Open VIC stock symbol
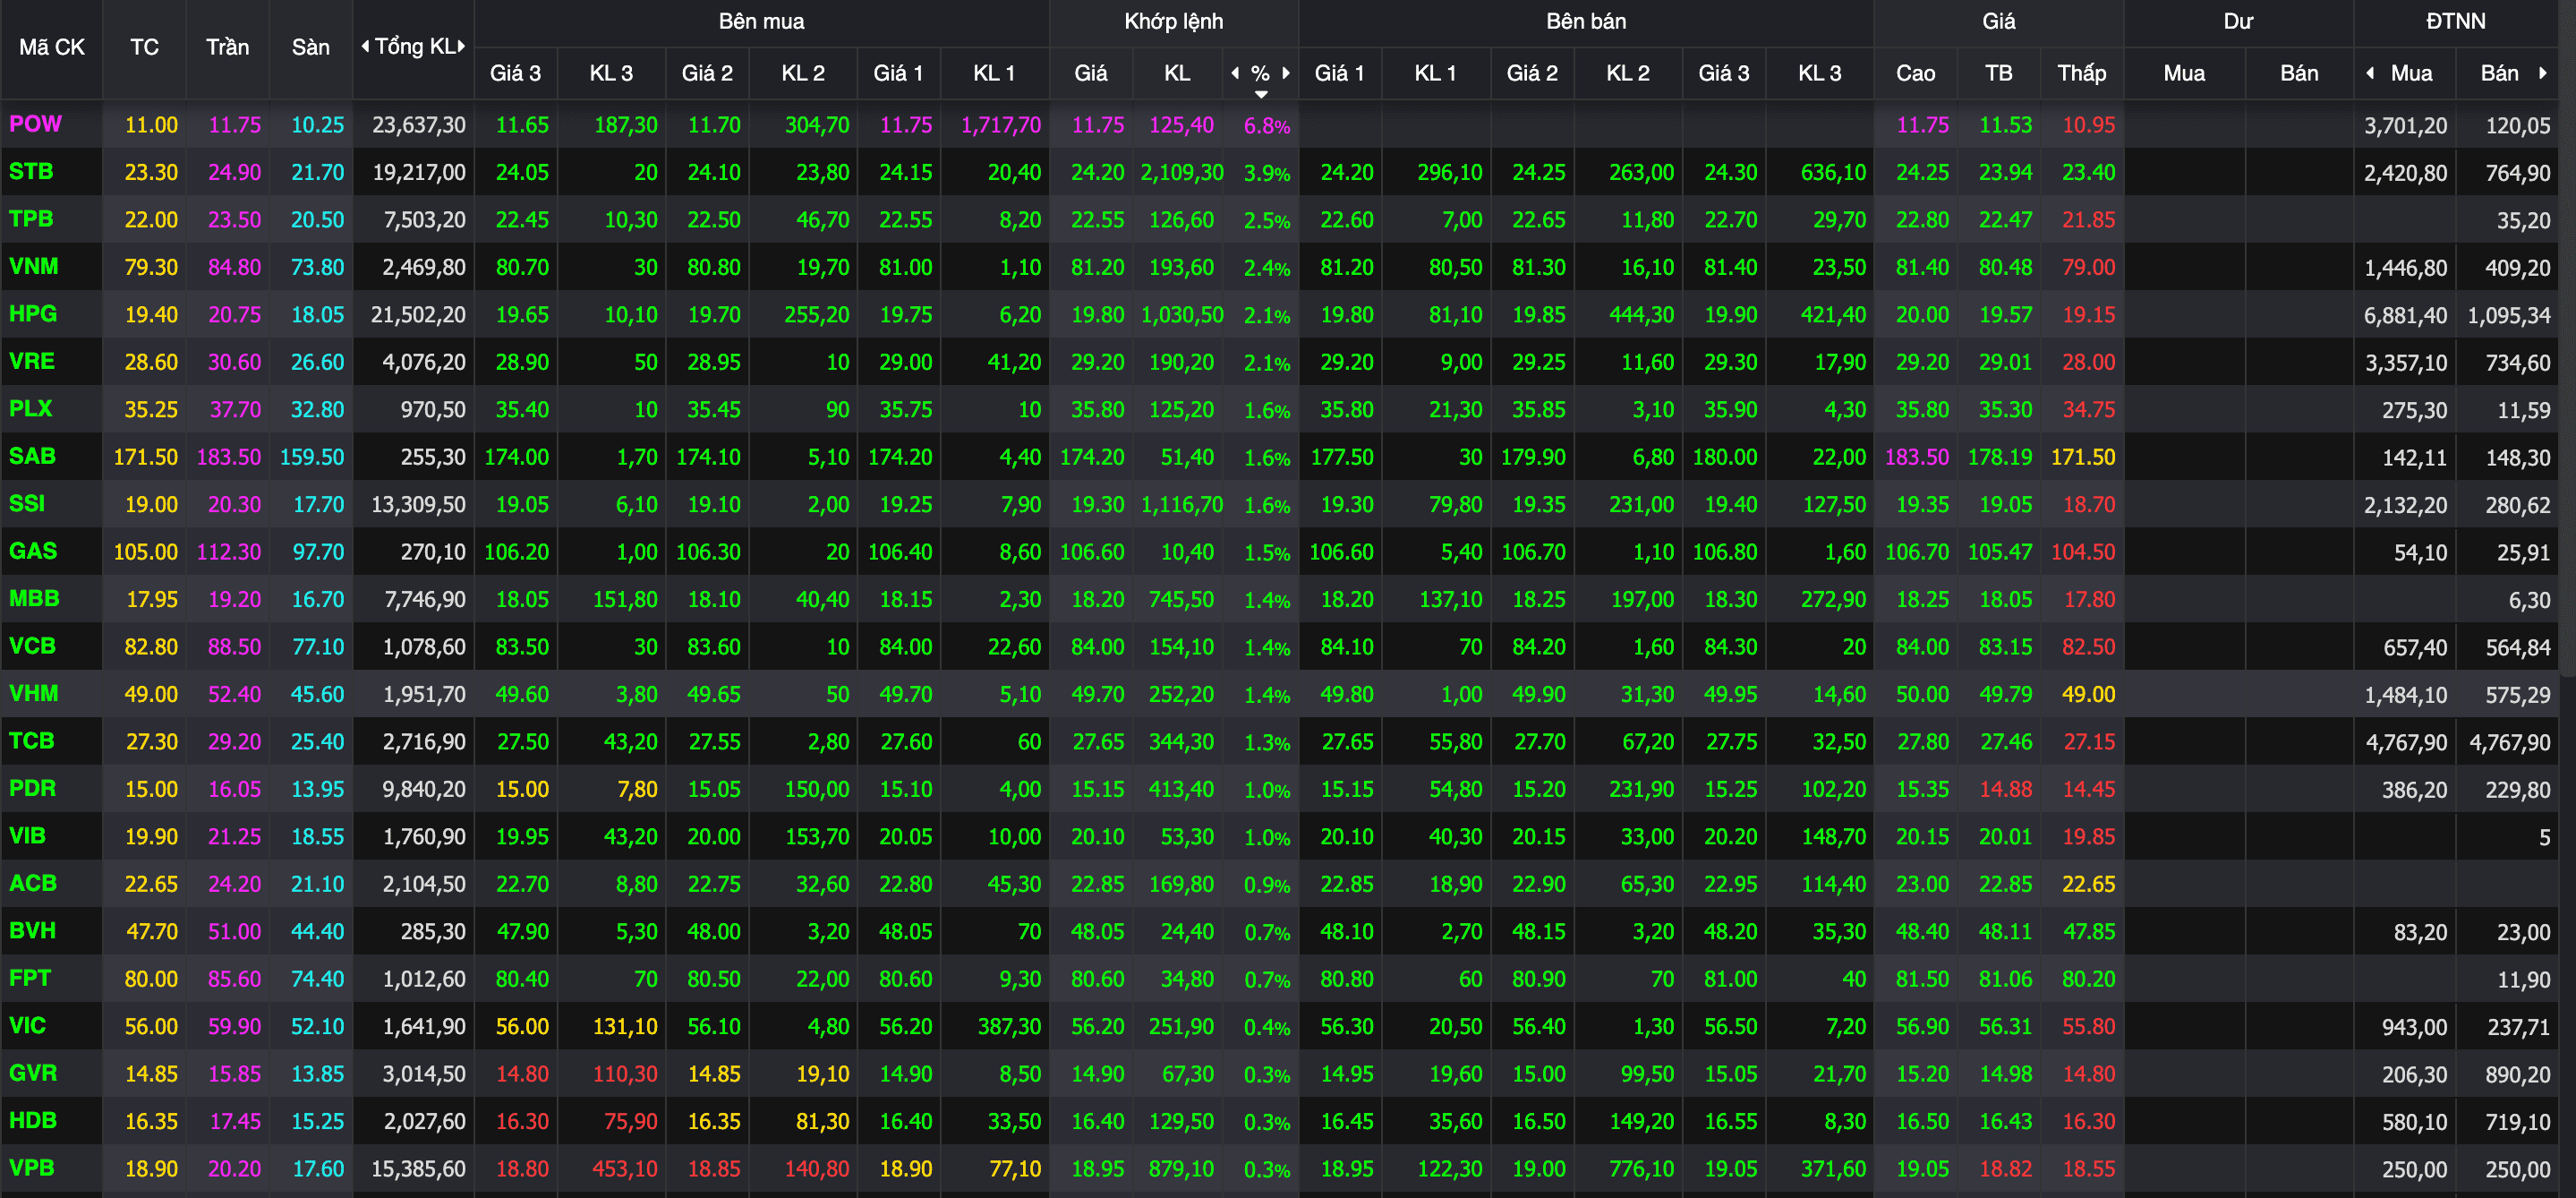The height and width of the screenshot is (1198, 2576). click(x=27, y=1025)
